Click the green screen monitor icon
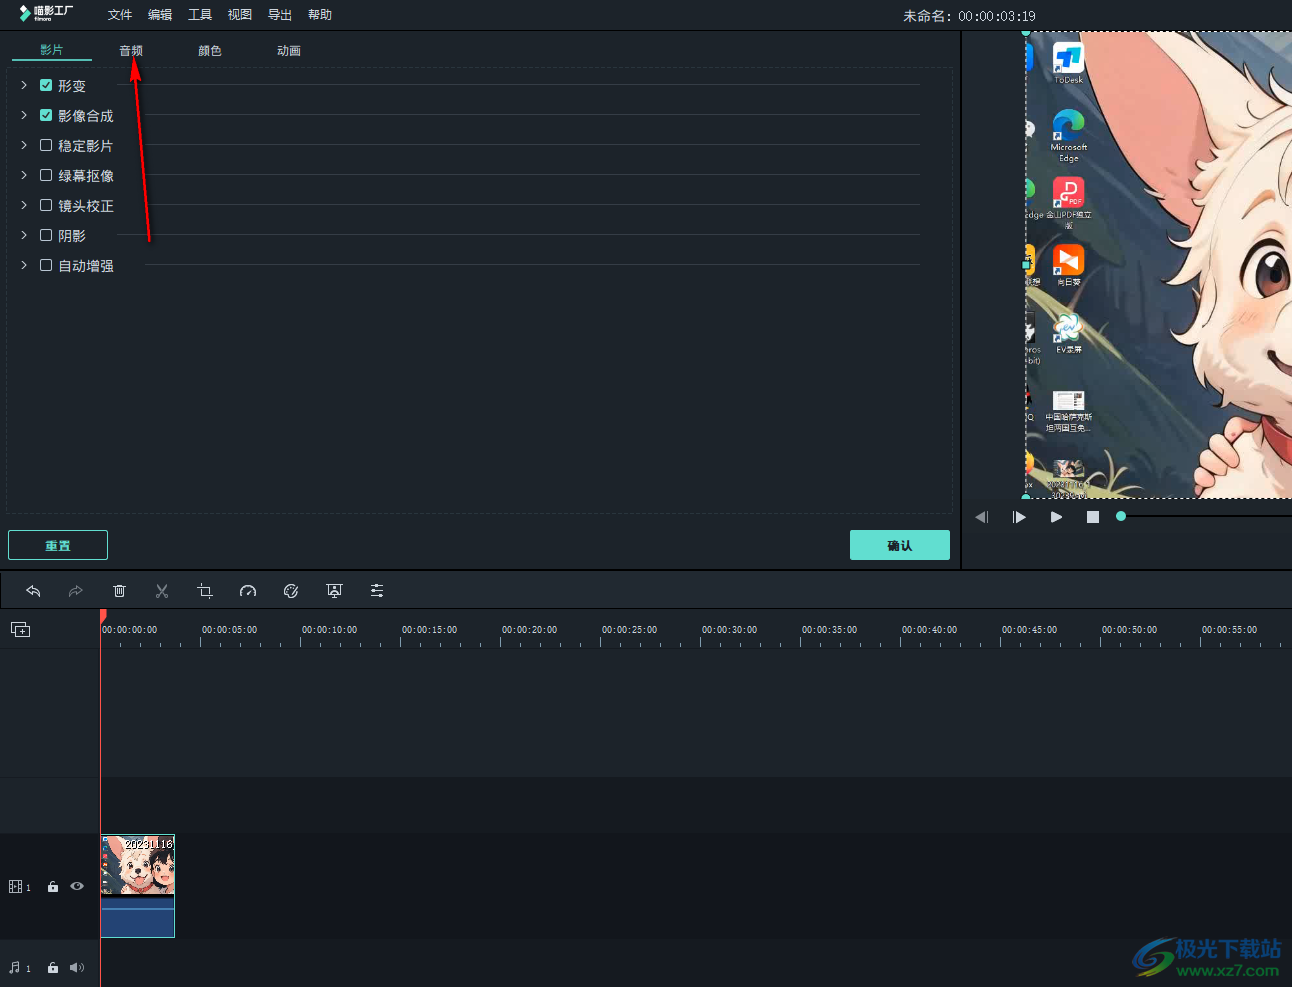 click(334, 591)
